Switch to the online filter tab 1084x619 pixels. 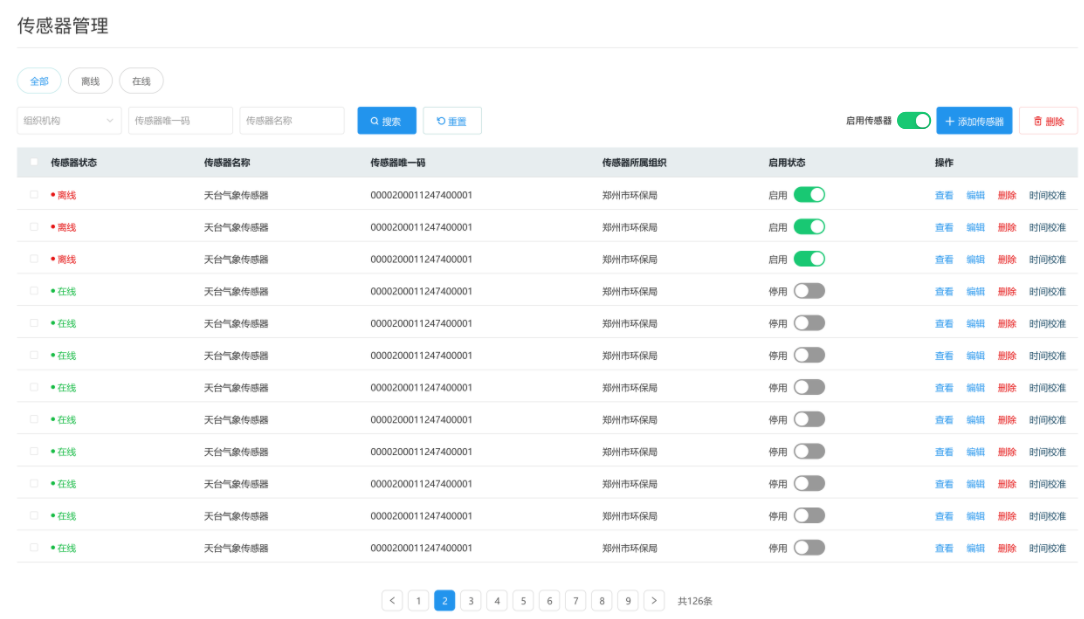[x=141, y=81]
